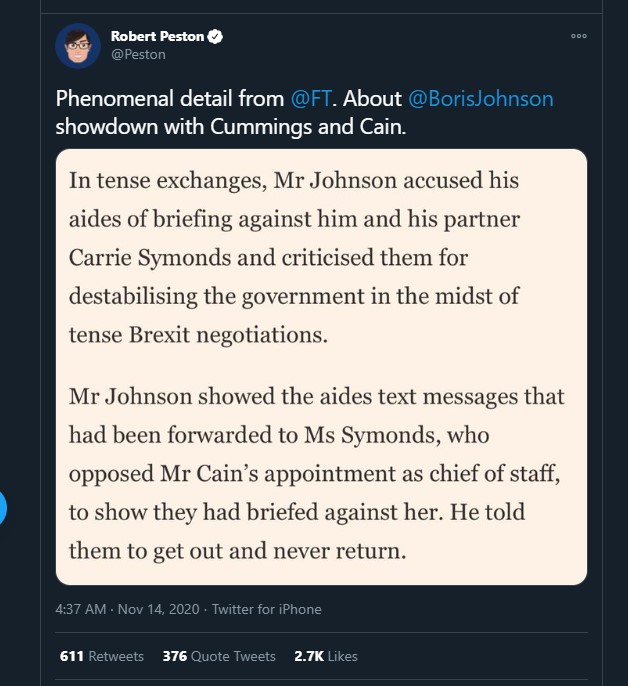View the 2.7K Likes list
The width and height of the screenshot is (628, 686).
pyautogui.click(x=326, y=656)
